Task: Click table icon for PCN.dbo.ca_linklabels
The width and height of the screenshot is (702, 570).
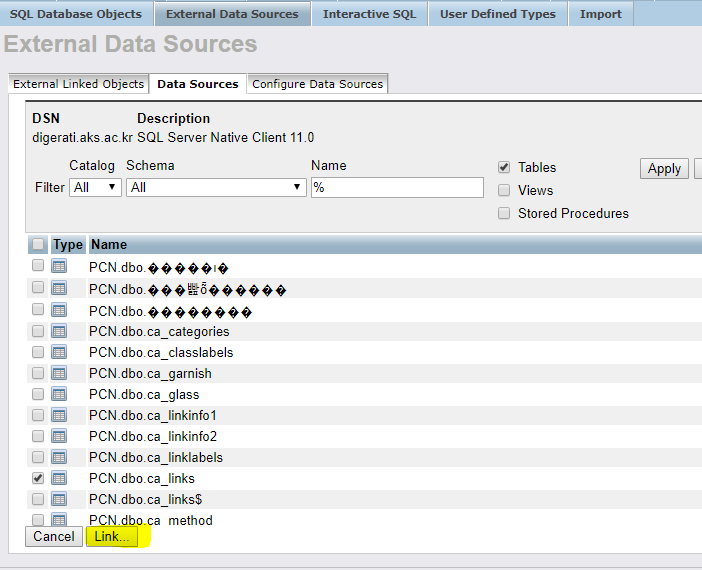Action: [59, 457]
